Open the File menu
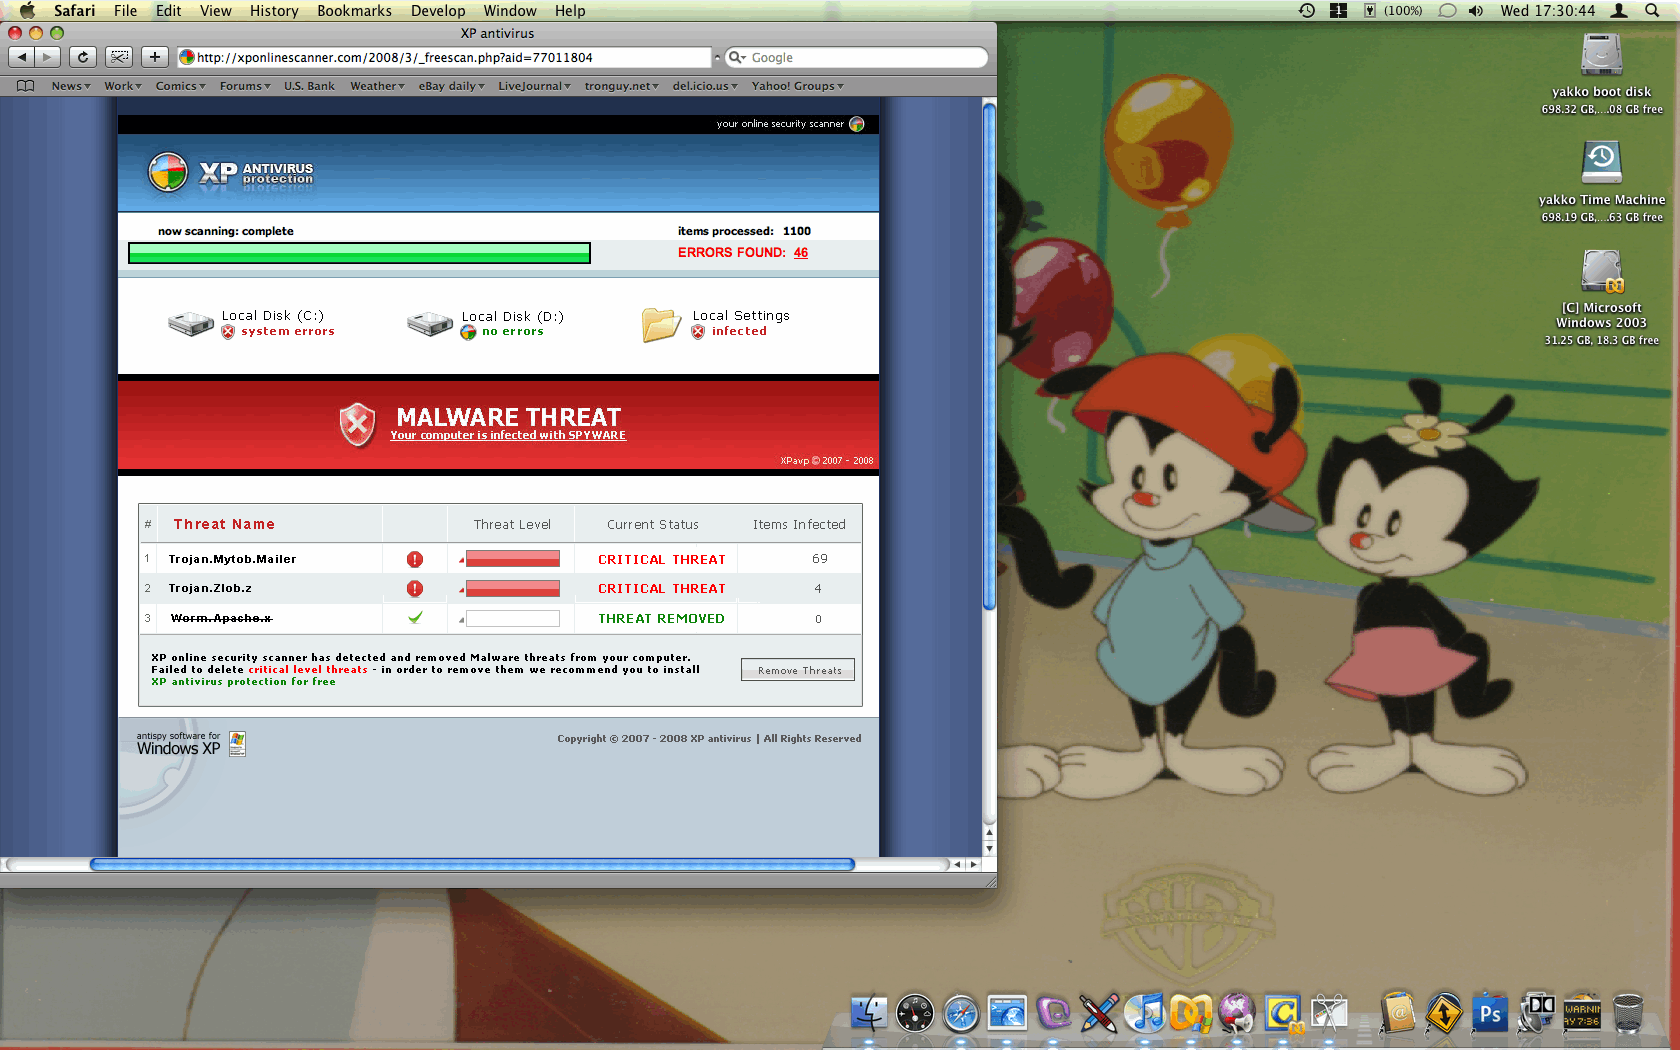Viewport: 1680px width, 1050px height. [x=125, y=11]
